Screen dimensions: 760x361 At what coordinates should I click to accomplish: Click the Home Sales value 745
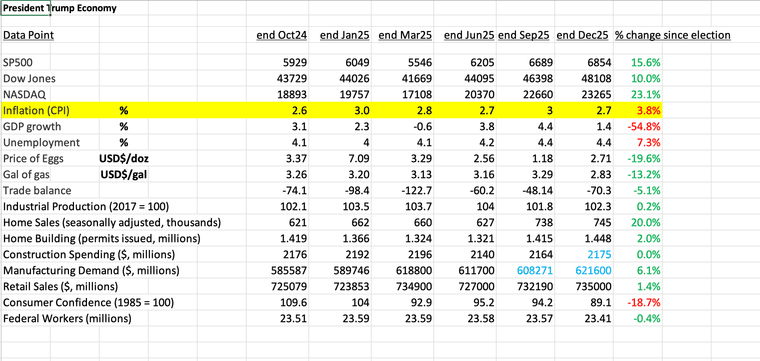[602, 222]
